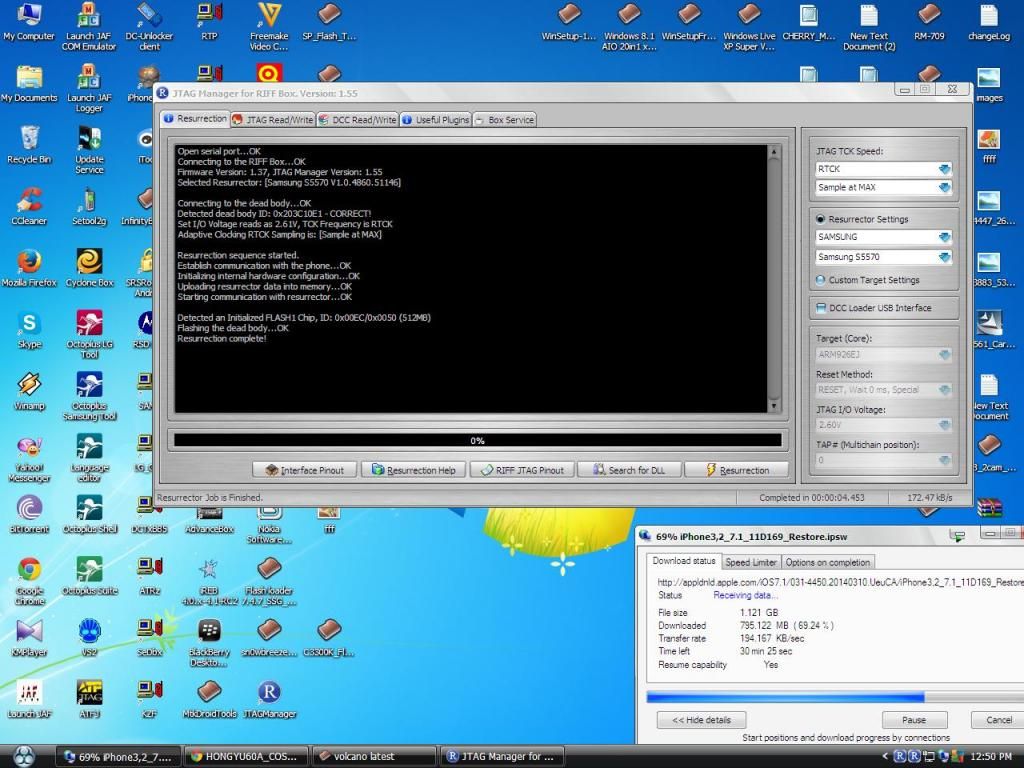Click Hide details in download window

(701, 720)
